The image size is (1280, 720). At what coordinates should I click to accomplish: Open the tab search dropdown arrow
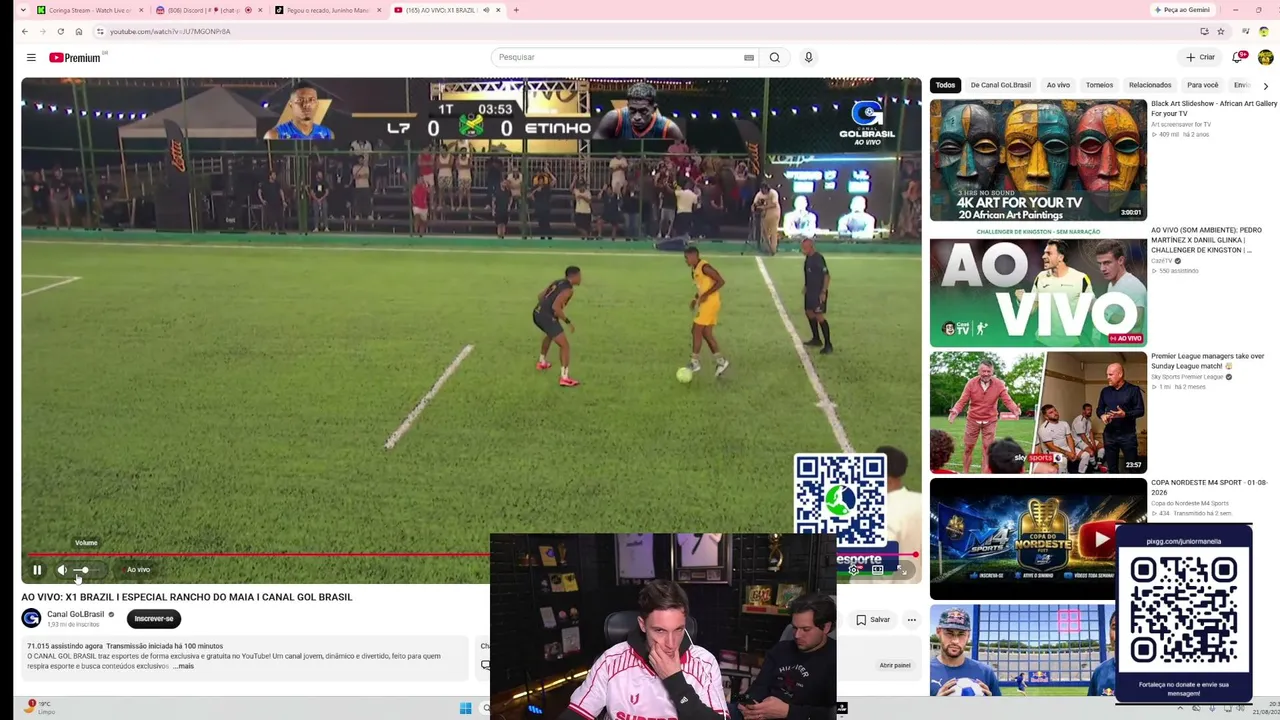coord(23,10)
